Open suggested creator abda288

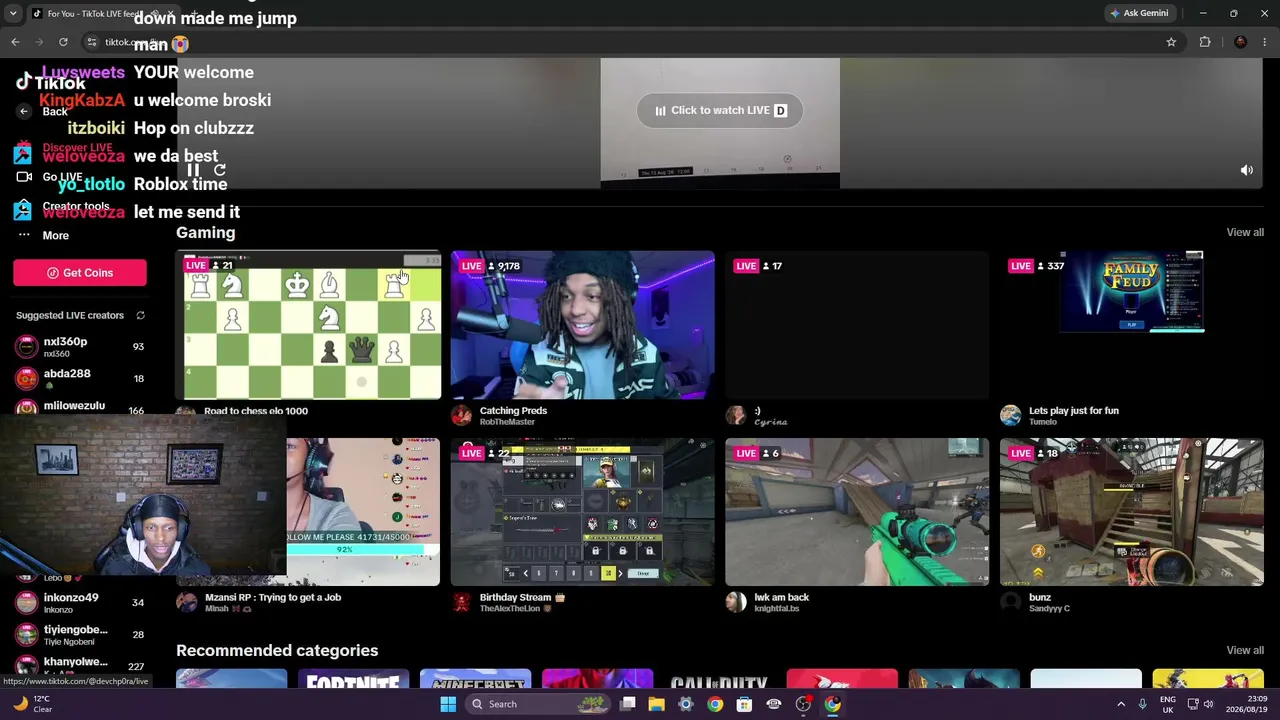pyautogui.click(x=80, y=379)
